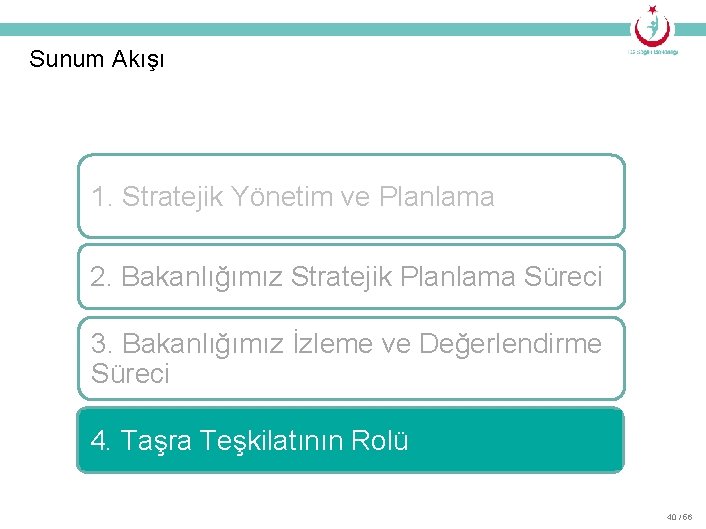The image size is (706, 529).
Task: Click the red star above the crescent
Action: 653,9
